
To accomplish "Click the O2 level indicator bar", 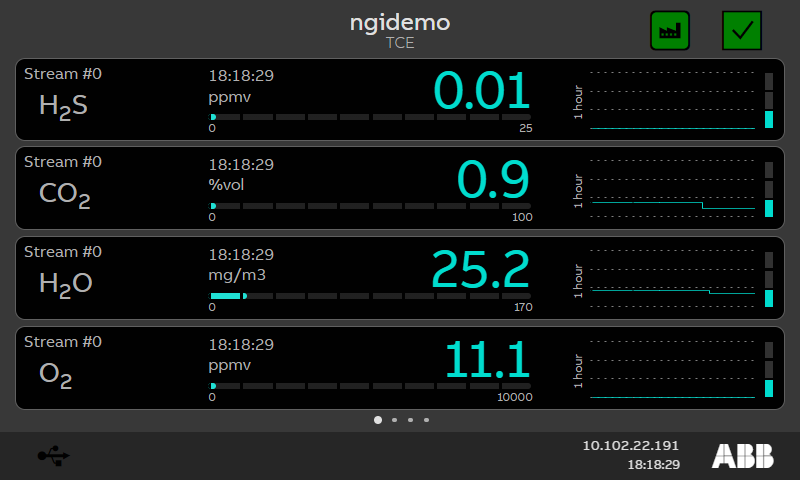I will pos(768,370).
